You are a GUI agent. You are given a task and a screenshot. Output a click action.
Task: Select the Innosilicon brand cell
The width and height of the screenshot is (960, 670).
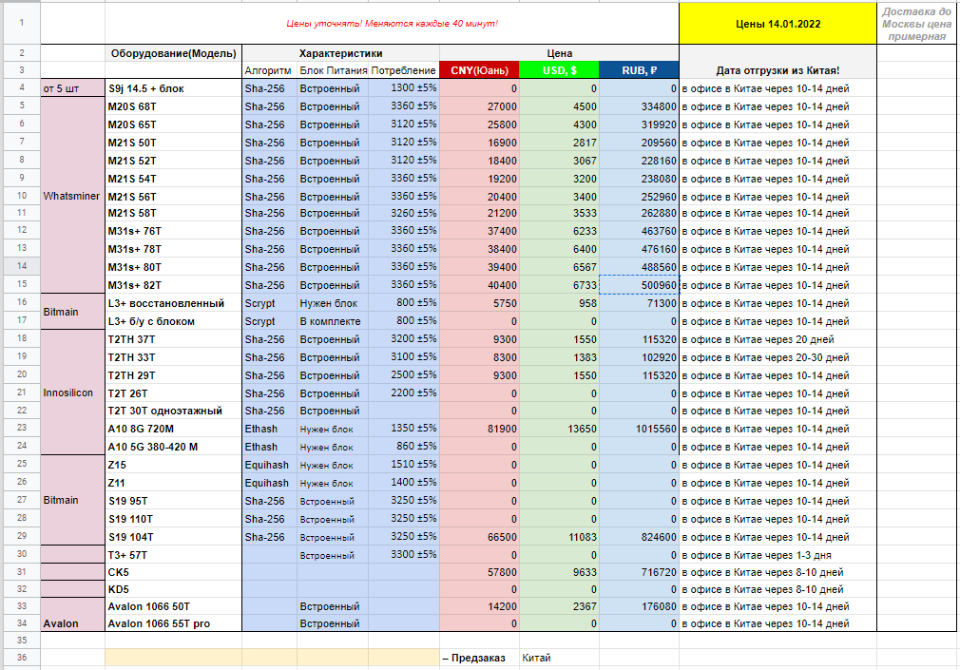73,393
